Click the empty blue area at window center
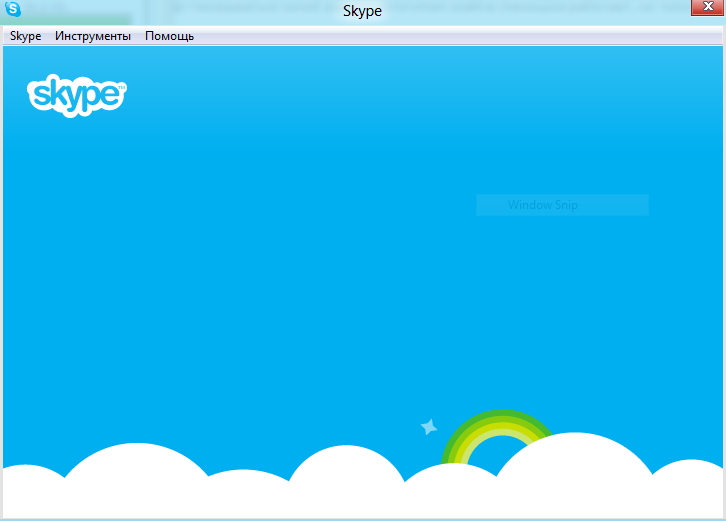Image resolution: width=726 pixels, height=521 pixels. [363, 280]
